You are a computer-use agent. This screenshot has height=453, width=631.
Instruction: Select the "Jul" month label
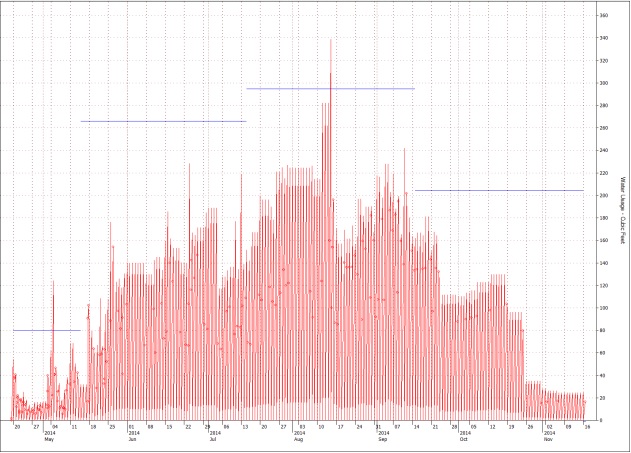click(213, 439)
